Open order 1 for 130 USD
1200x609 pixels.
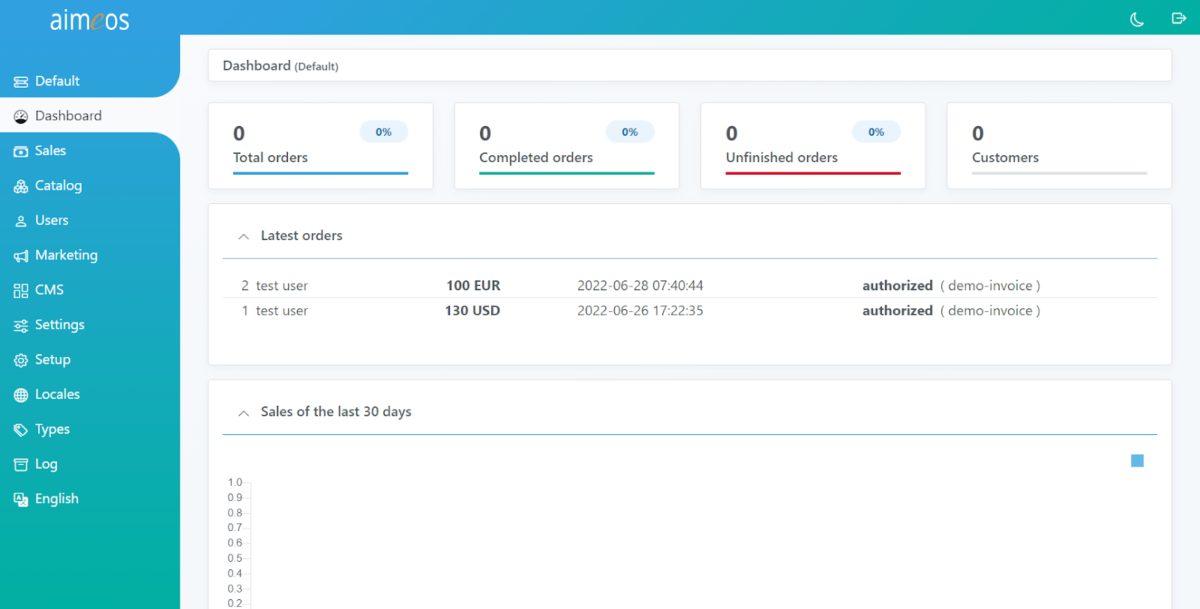[x=690, y=311]
